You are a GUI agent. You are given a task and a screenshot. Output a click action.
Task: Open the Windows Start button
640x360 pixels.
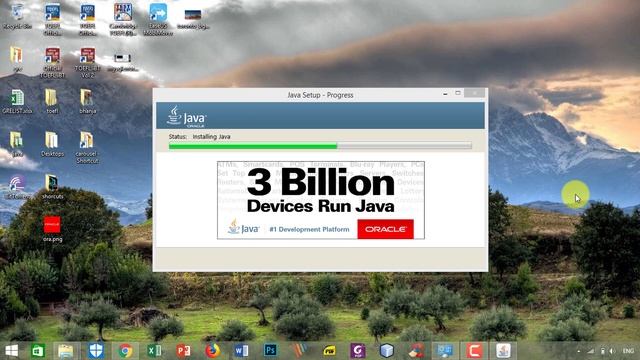coord(11,351)
